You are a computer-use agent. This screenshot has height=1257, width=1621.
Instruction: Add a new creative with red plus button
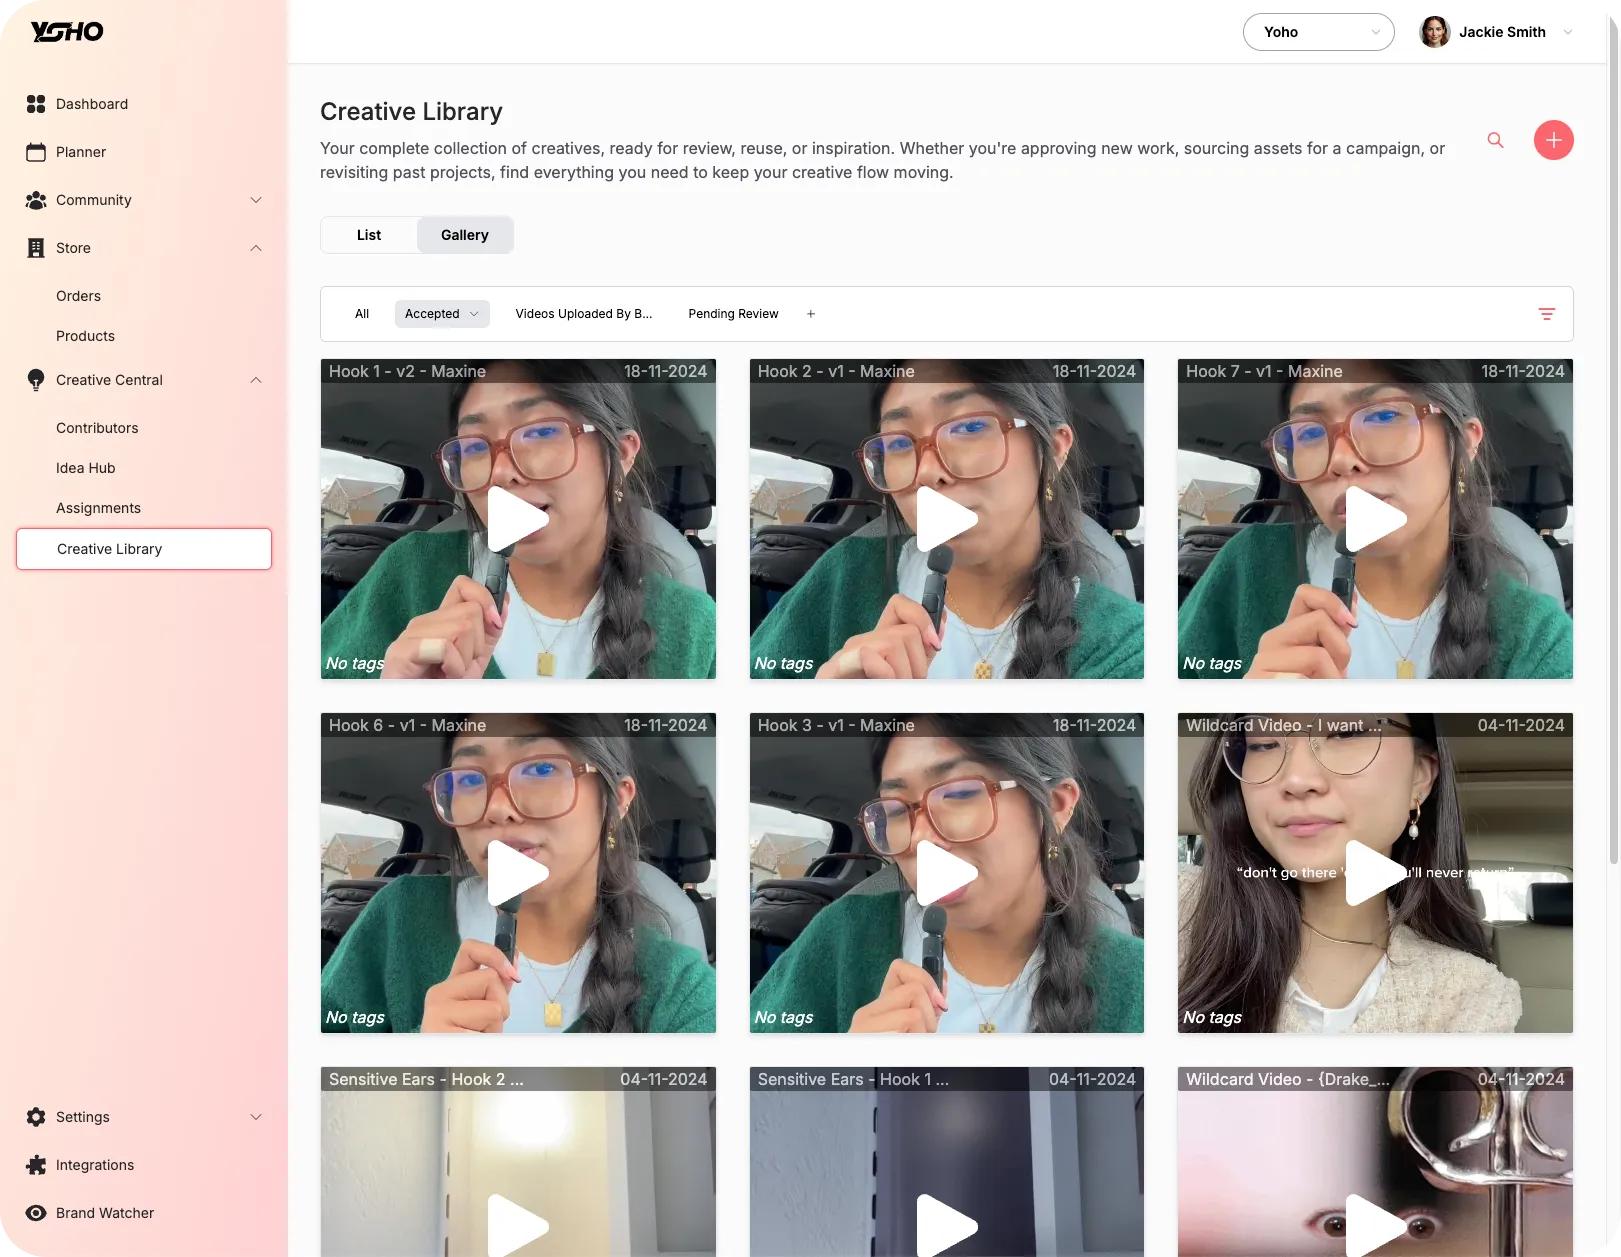(x=1553, y=140)
